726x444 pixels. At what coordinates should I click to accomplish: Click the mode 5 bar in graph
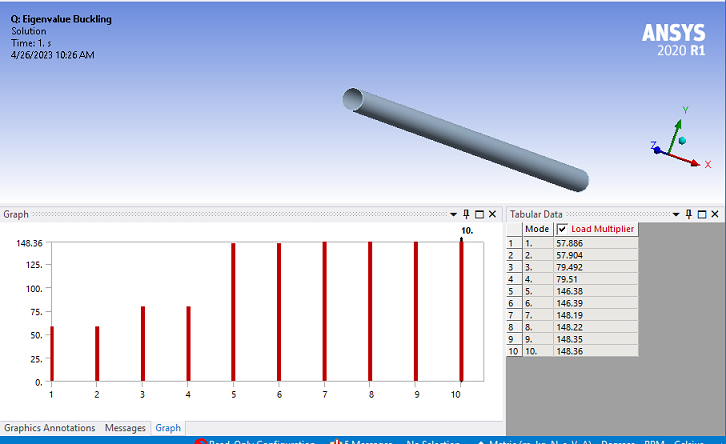tap(233, 312)
